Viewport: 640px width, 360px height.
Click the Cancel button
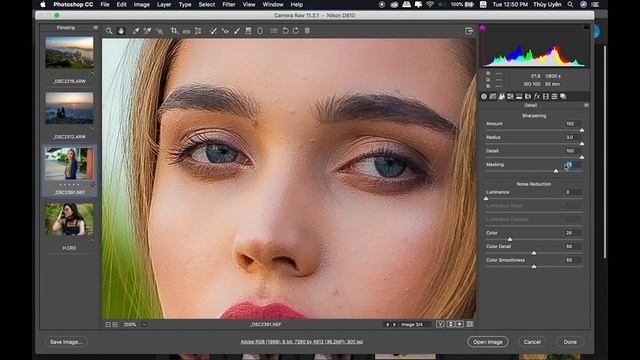coord(532,342)
